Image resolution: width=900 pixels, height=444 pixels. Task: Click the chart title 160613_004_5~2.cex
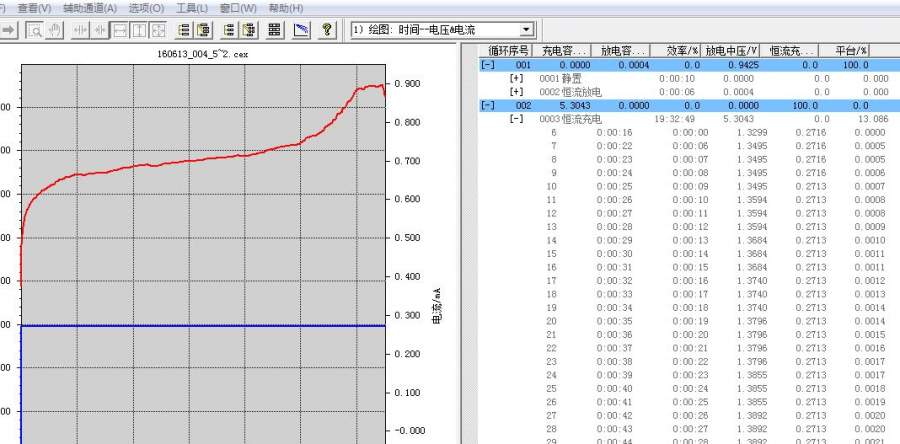click(x=203, y=54)
